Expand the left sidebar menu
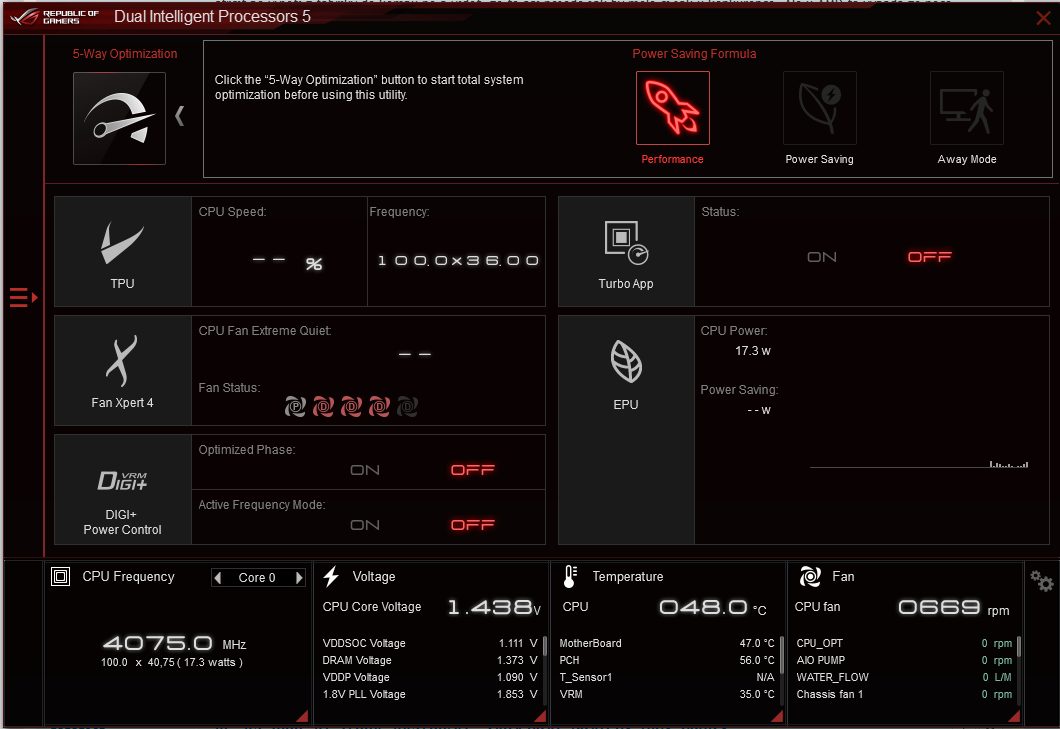 click(22, 297)
